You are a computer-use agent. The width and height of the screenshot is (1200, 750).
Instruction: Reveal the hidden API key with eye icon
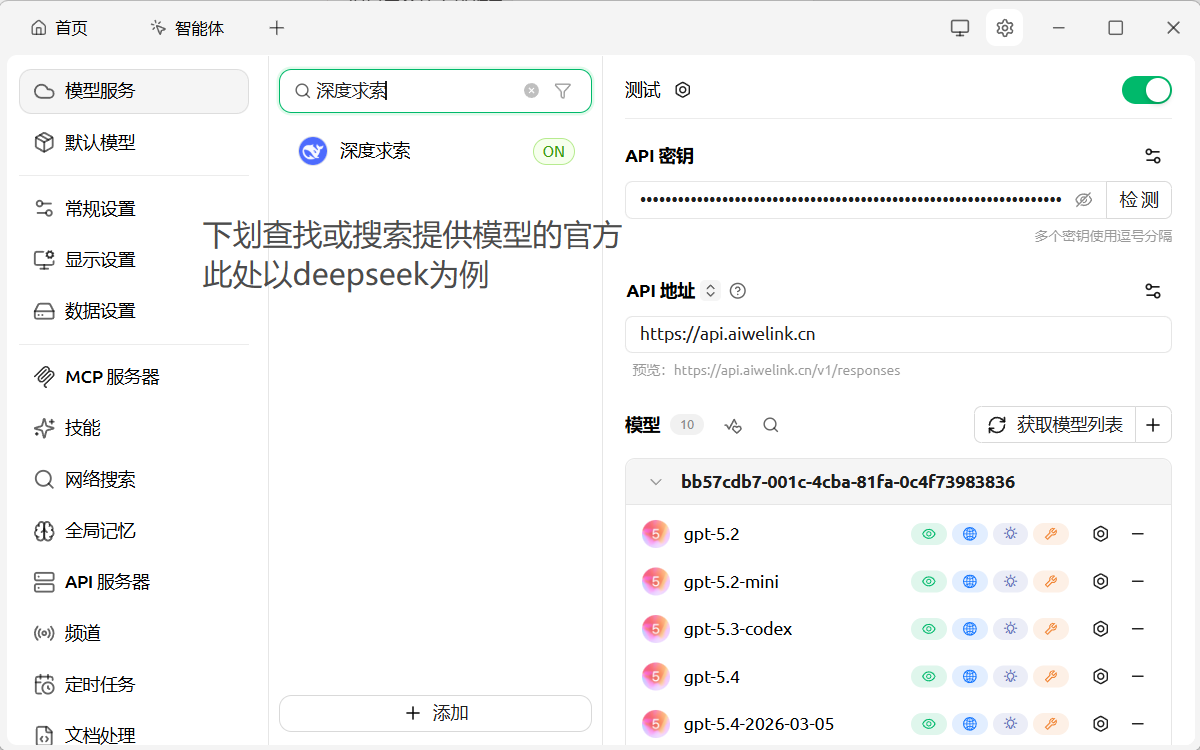1084,200
